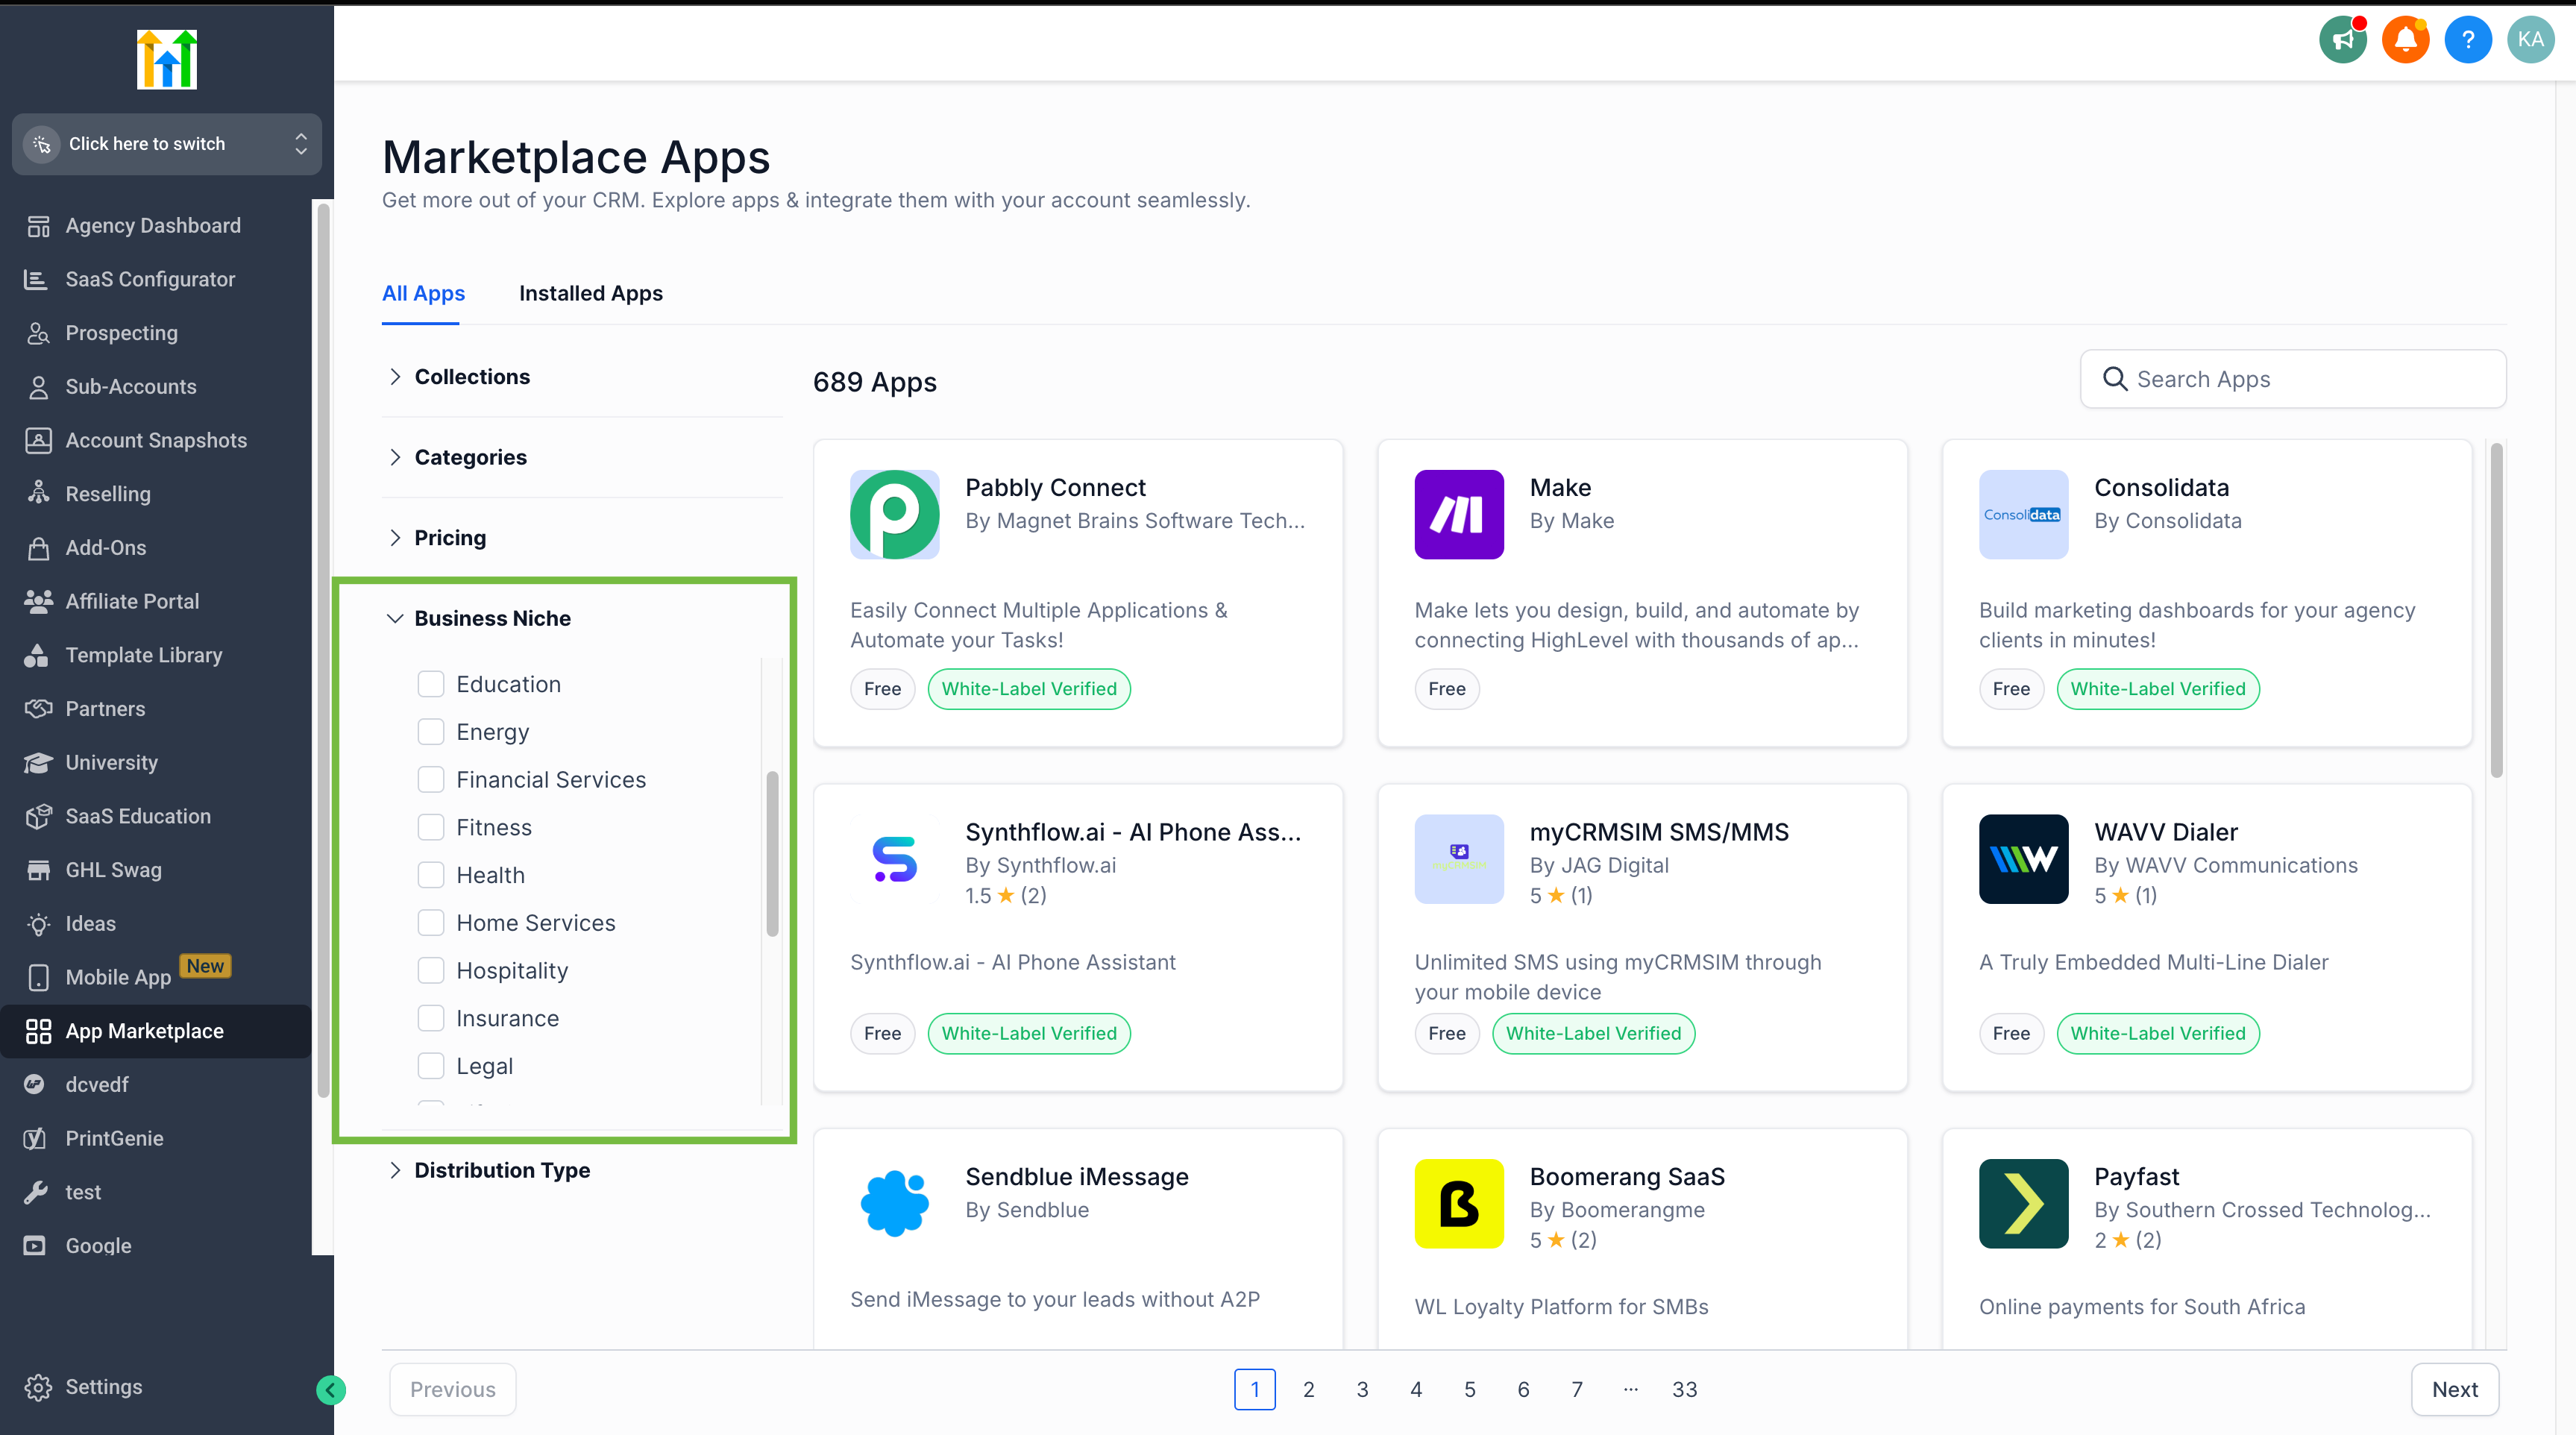Screen dimensions: 2576x1435
Task: Go to page 3 of apps
Action: coord(1362,1389)
